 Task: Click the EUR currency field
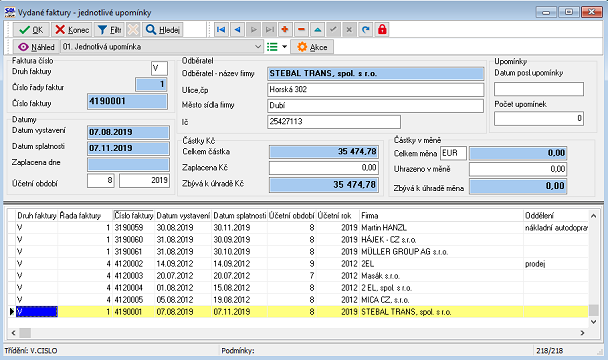click(x=453, y=153)
